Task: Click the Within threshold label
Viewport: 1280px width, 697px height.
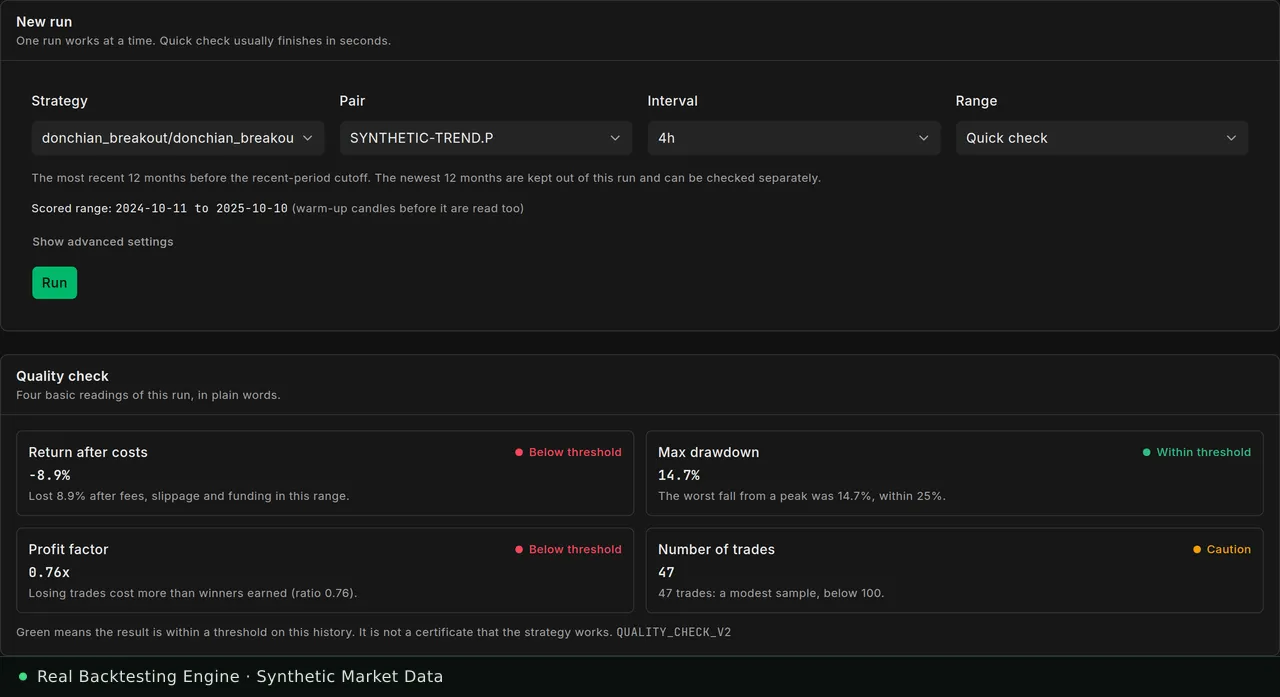Action: coord(1204,453)
